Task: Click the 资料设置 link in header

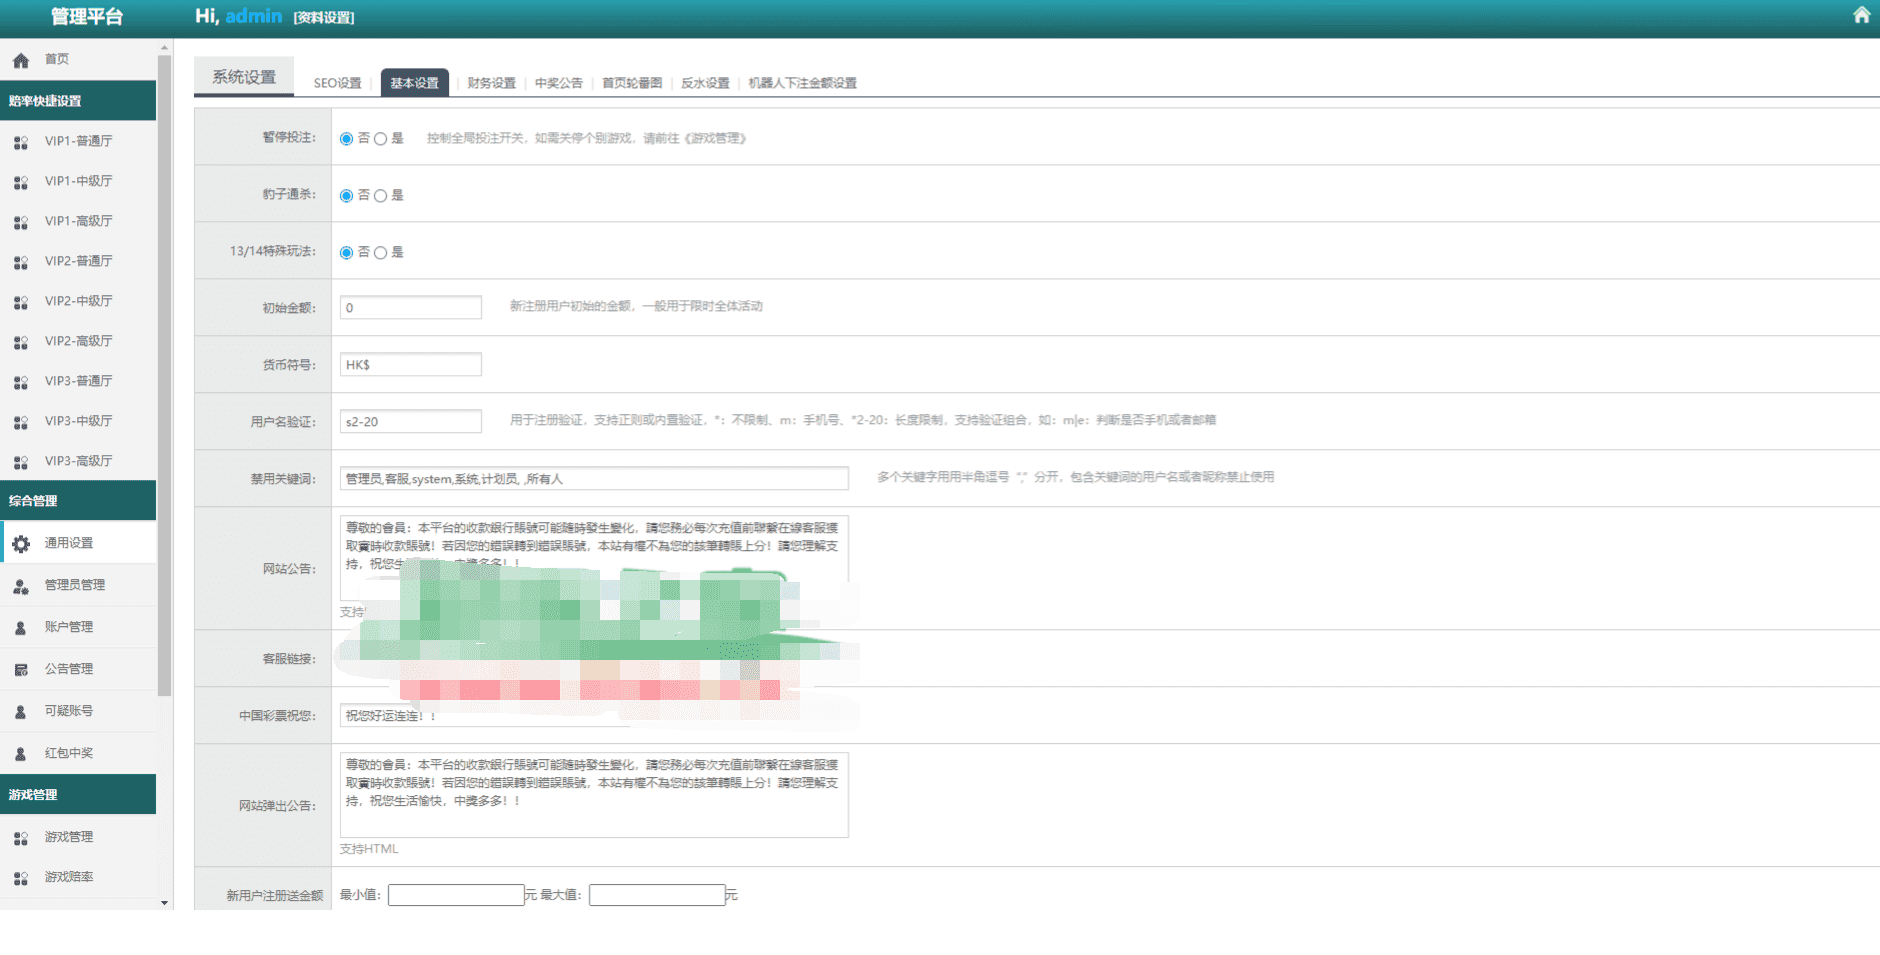Action: (324, 17)
